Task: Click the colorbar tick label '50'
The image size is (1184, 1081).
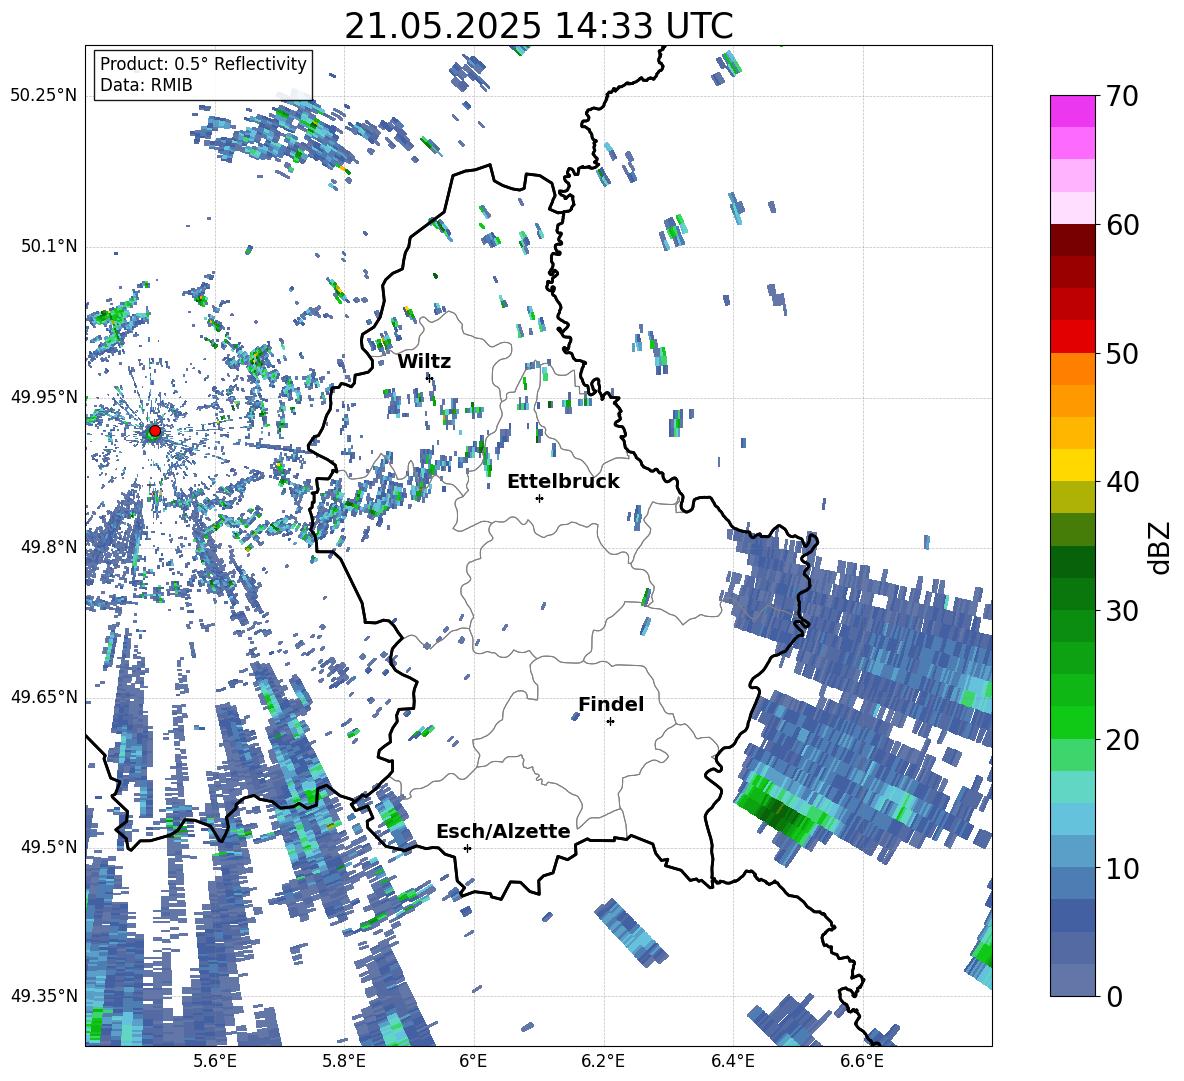Action: (1121, 354)
